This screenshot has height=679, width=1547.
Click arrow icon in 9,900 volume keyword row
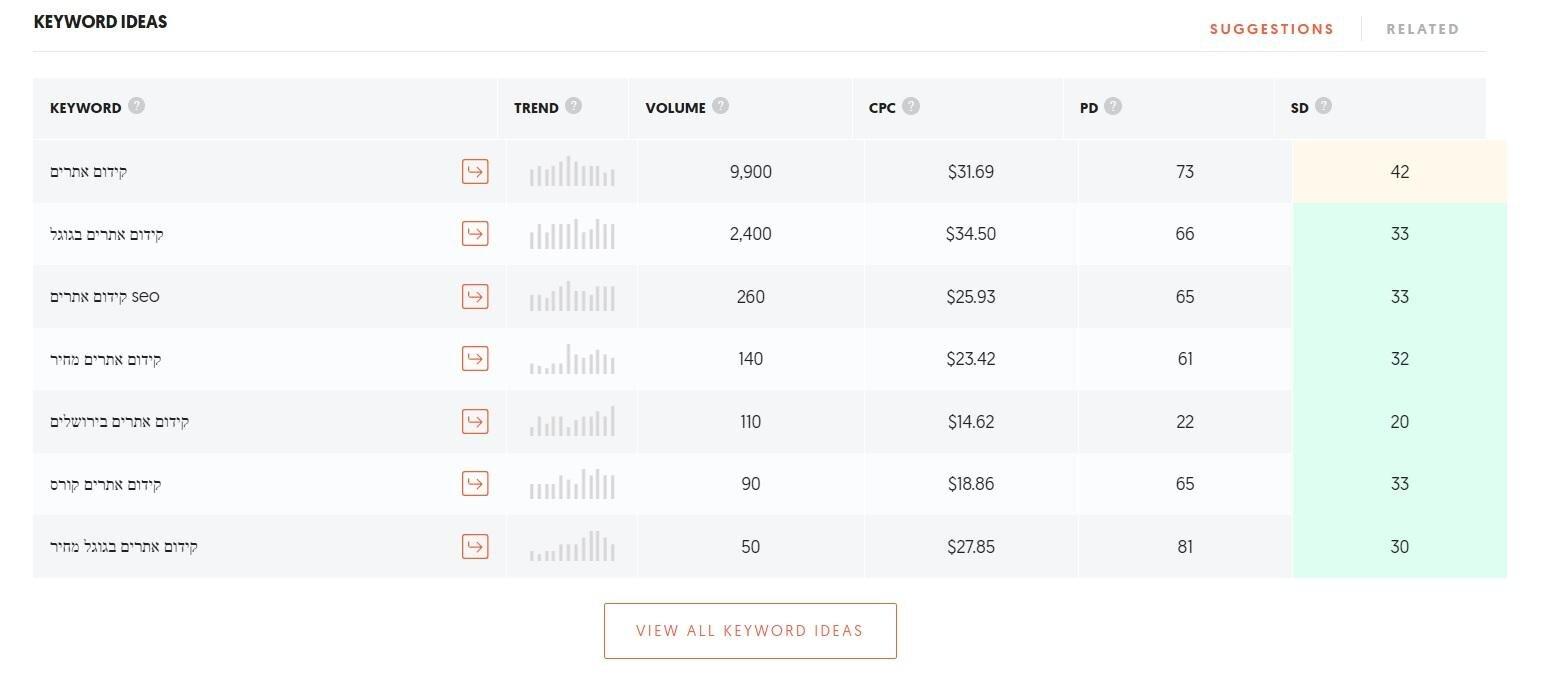[475, 171]
